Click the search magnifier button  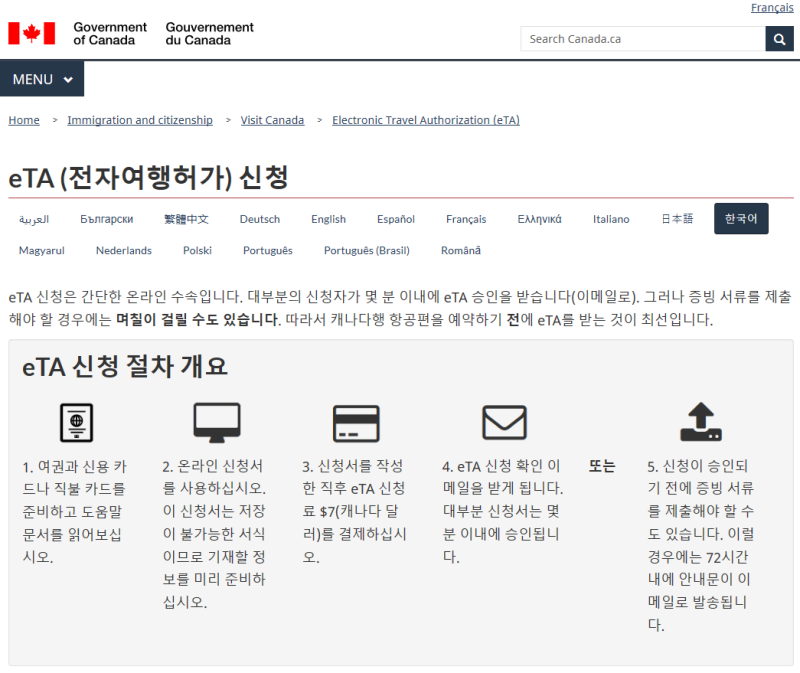(779, 39)
